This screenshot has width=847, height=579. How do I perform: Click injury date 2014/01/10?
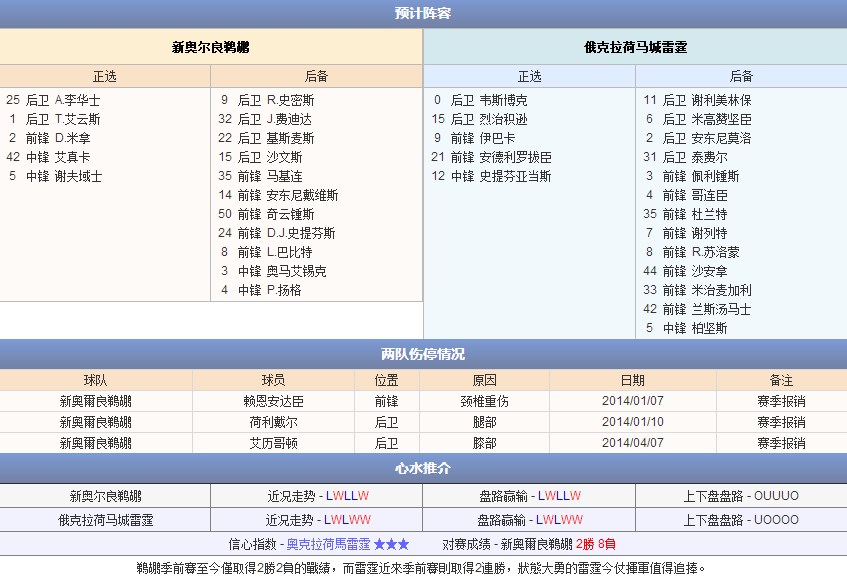(633, 422)
